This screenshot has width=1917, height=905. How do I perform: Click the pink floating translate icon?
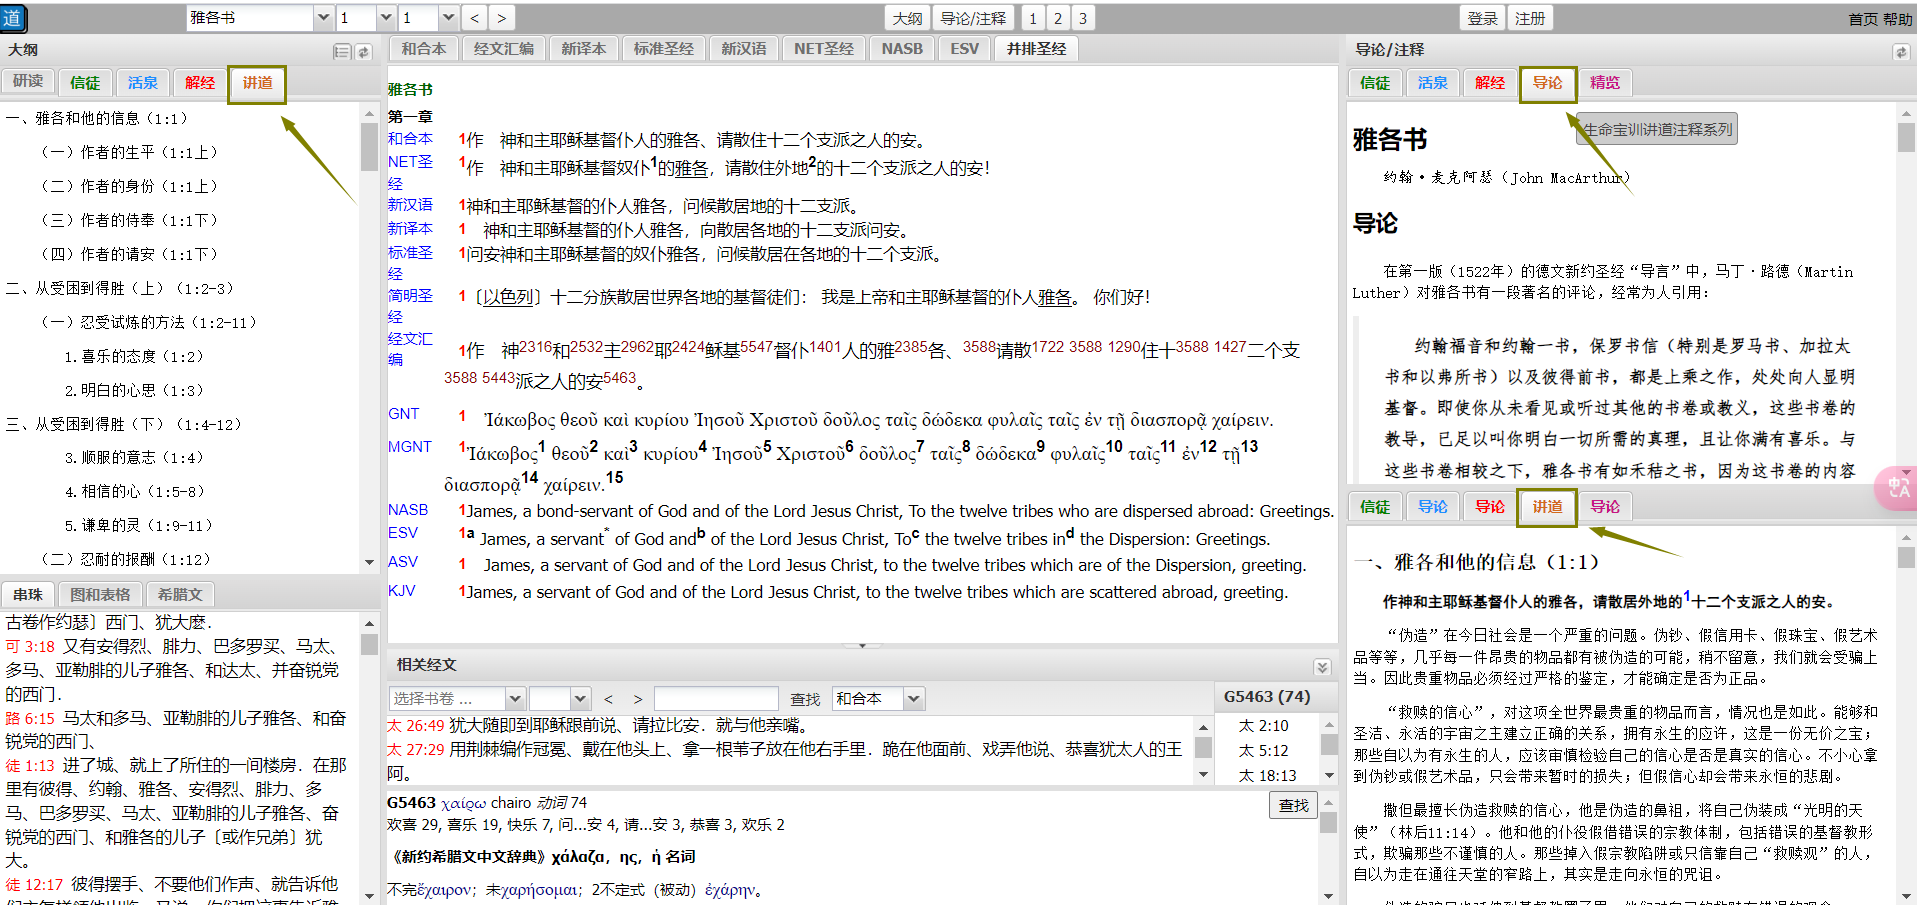point(1897,488)
